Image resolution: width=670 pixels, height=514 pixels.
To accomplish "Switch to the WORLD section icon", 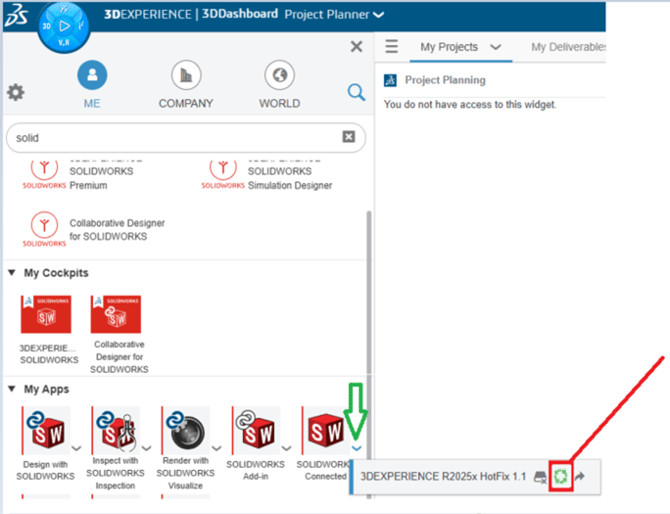I will (279, 75).
